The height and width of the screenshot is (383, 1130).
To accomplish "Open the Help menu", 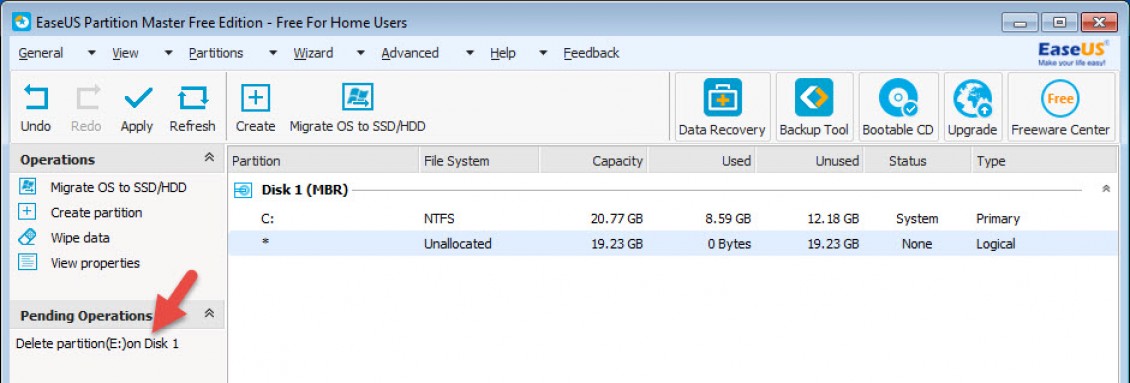I will click(x=502, y=53).
